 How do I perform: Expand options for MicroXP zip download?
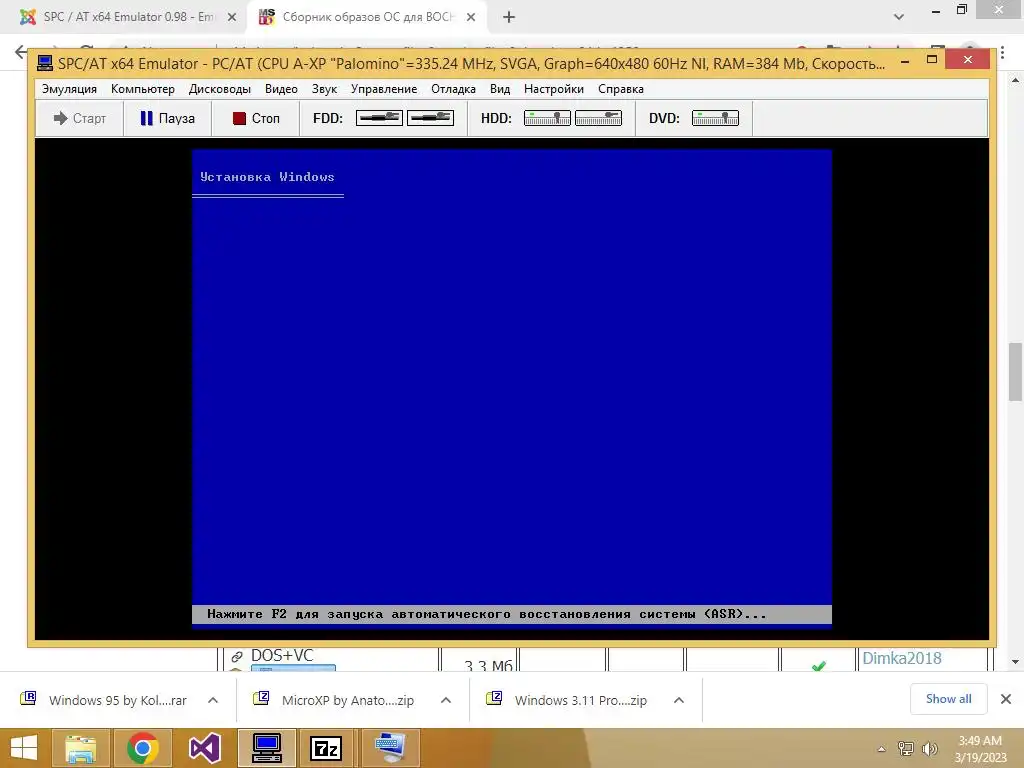tap(446, 700)
